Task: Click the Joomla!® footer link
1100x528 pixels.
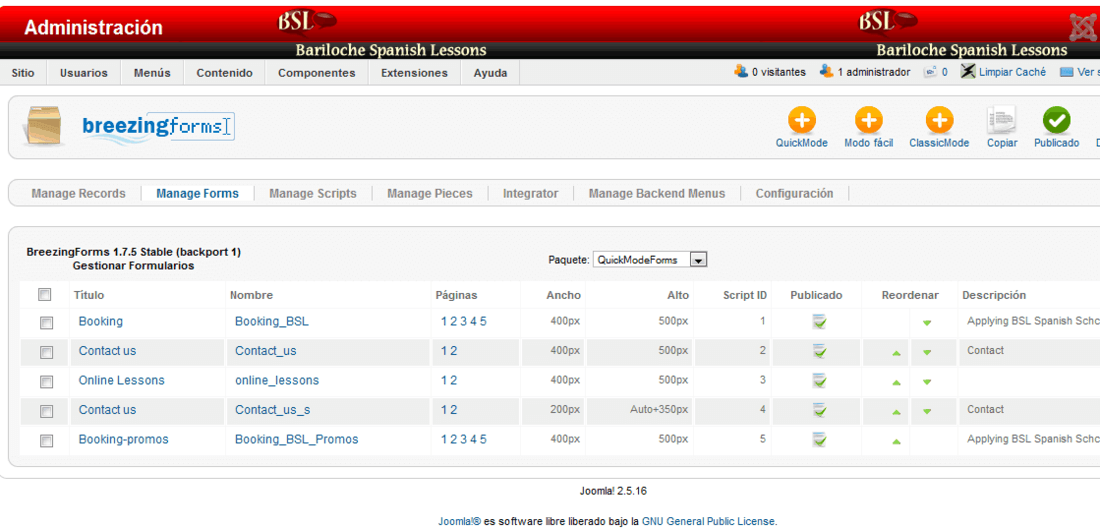Action: tap(460, 522)
